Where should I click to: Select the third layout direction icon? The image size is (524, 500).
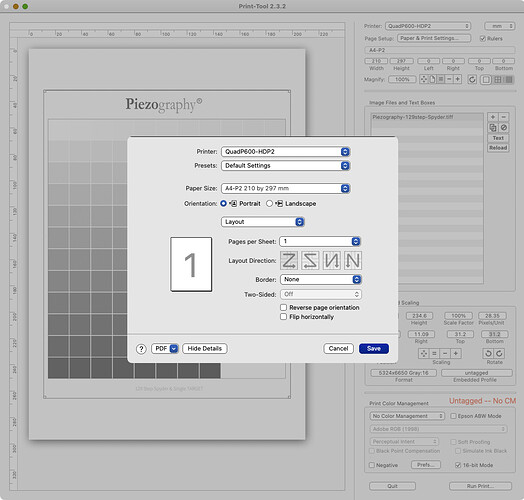[x=332, y=260]
